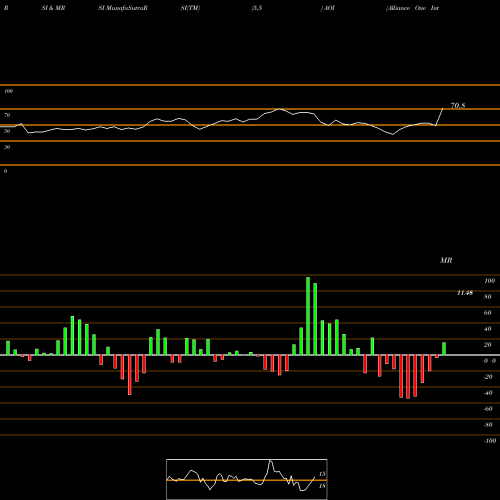Click the MR title above the histogram
500x500 pixels.
(x=446, y=260)
